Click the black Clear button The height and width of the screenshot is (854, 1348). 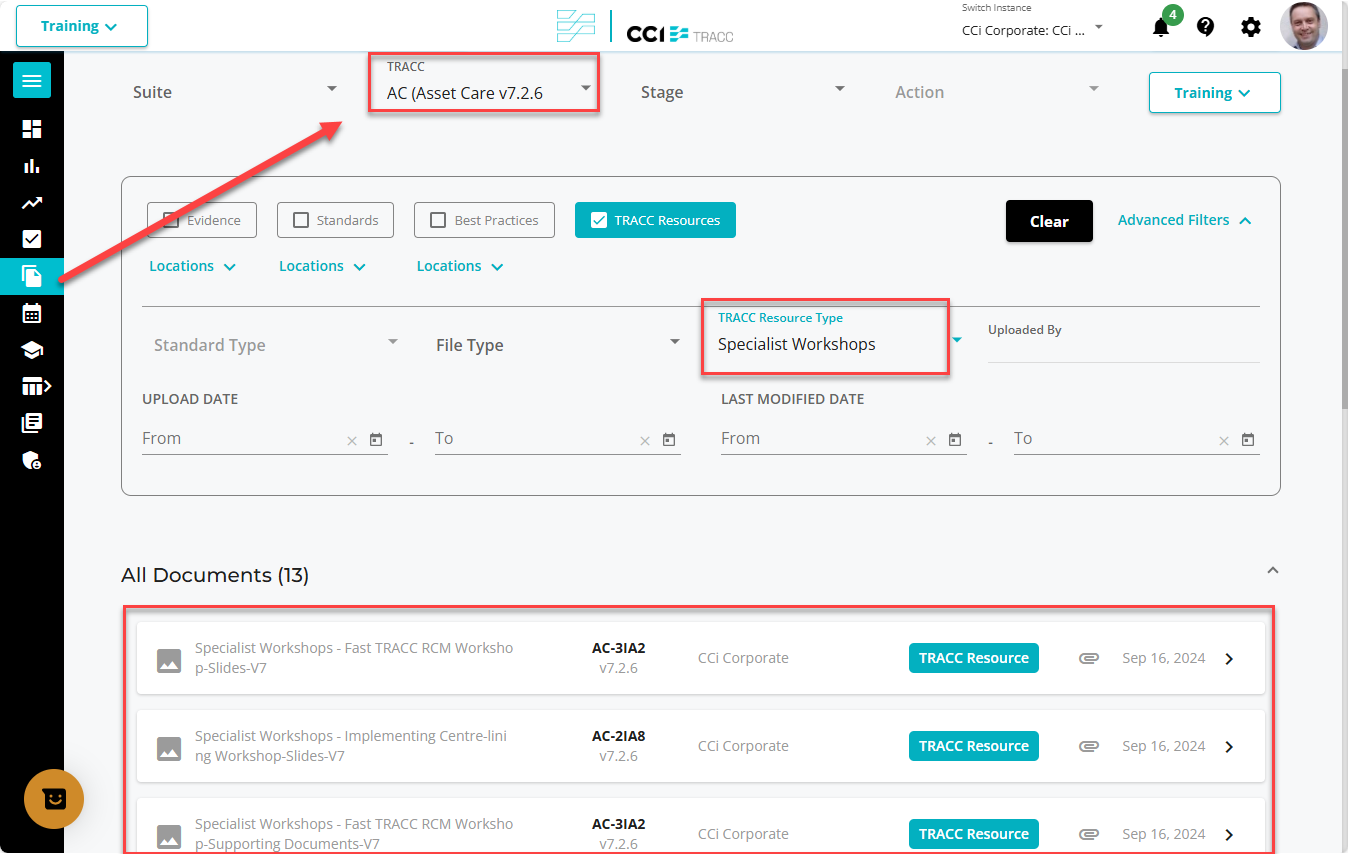(1049, 222)
